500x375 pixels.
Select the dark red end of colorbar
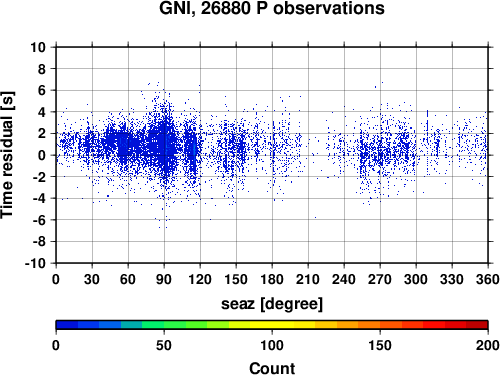pyautogui.click(x=477, y=325)
